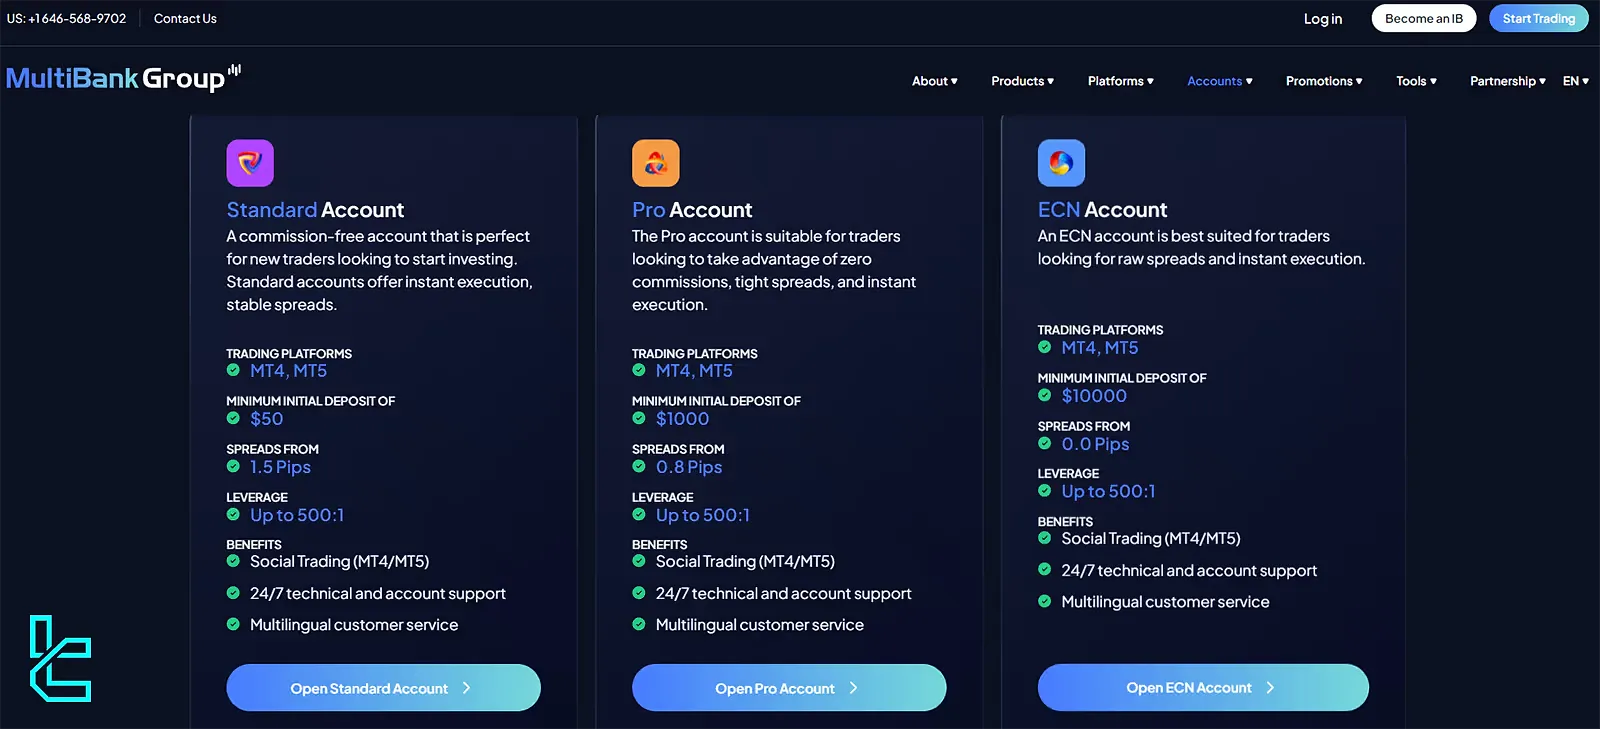The height and width of the screenshot is (729, 1600).
Task: Click check icon by ECN Up to 500:1
Action: click(x=1045, y=491)
